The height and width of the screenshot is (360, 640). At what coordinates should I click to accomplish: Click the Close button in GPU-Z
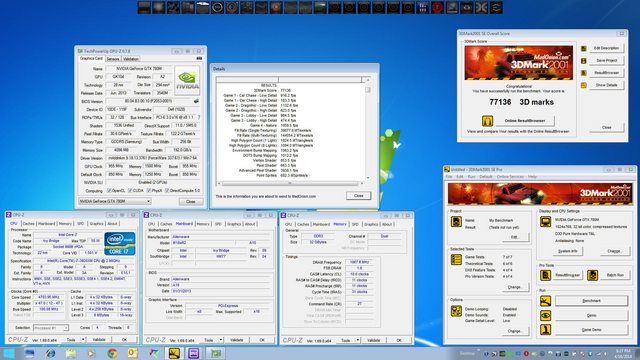tap(191, 202)
